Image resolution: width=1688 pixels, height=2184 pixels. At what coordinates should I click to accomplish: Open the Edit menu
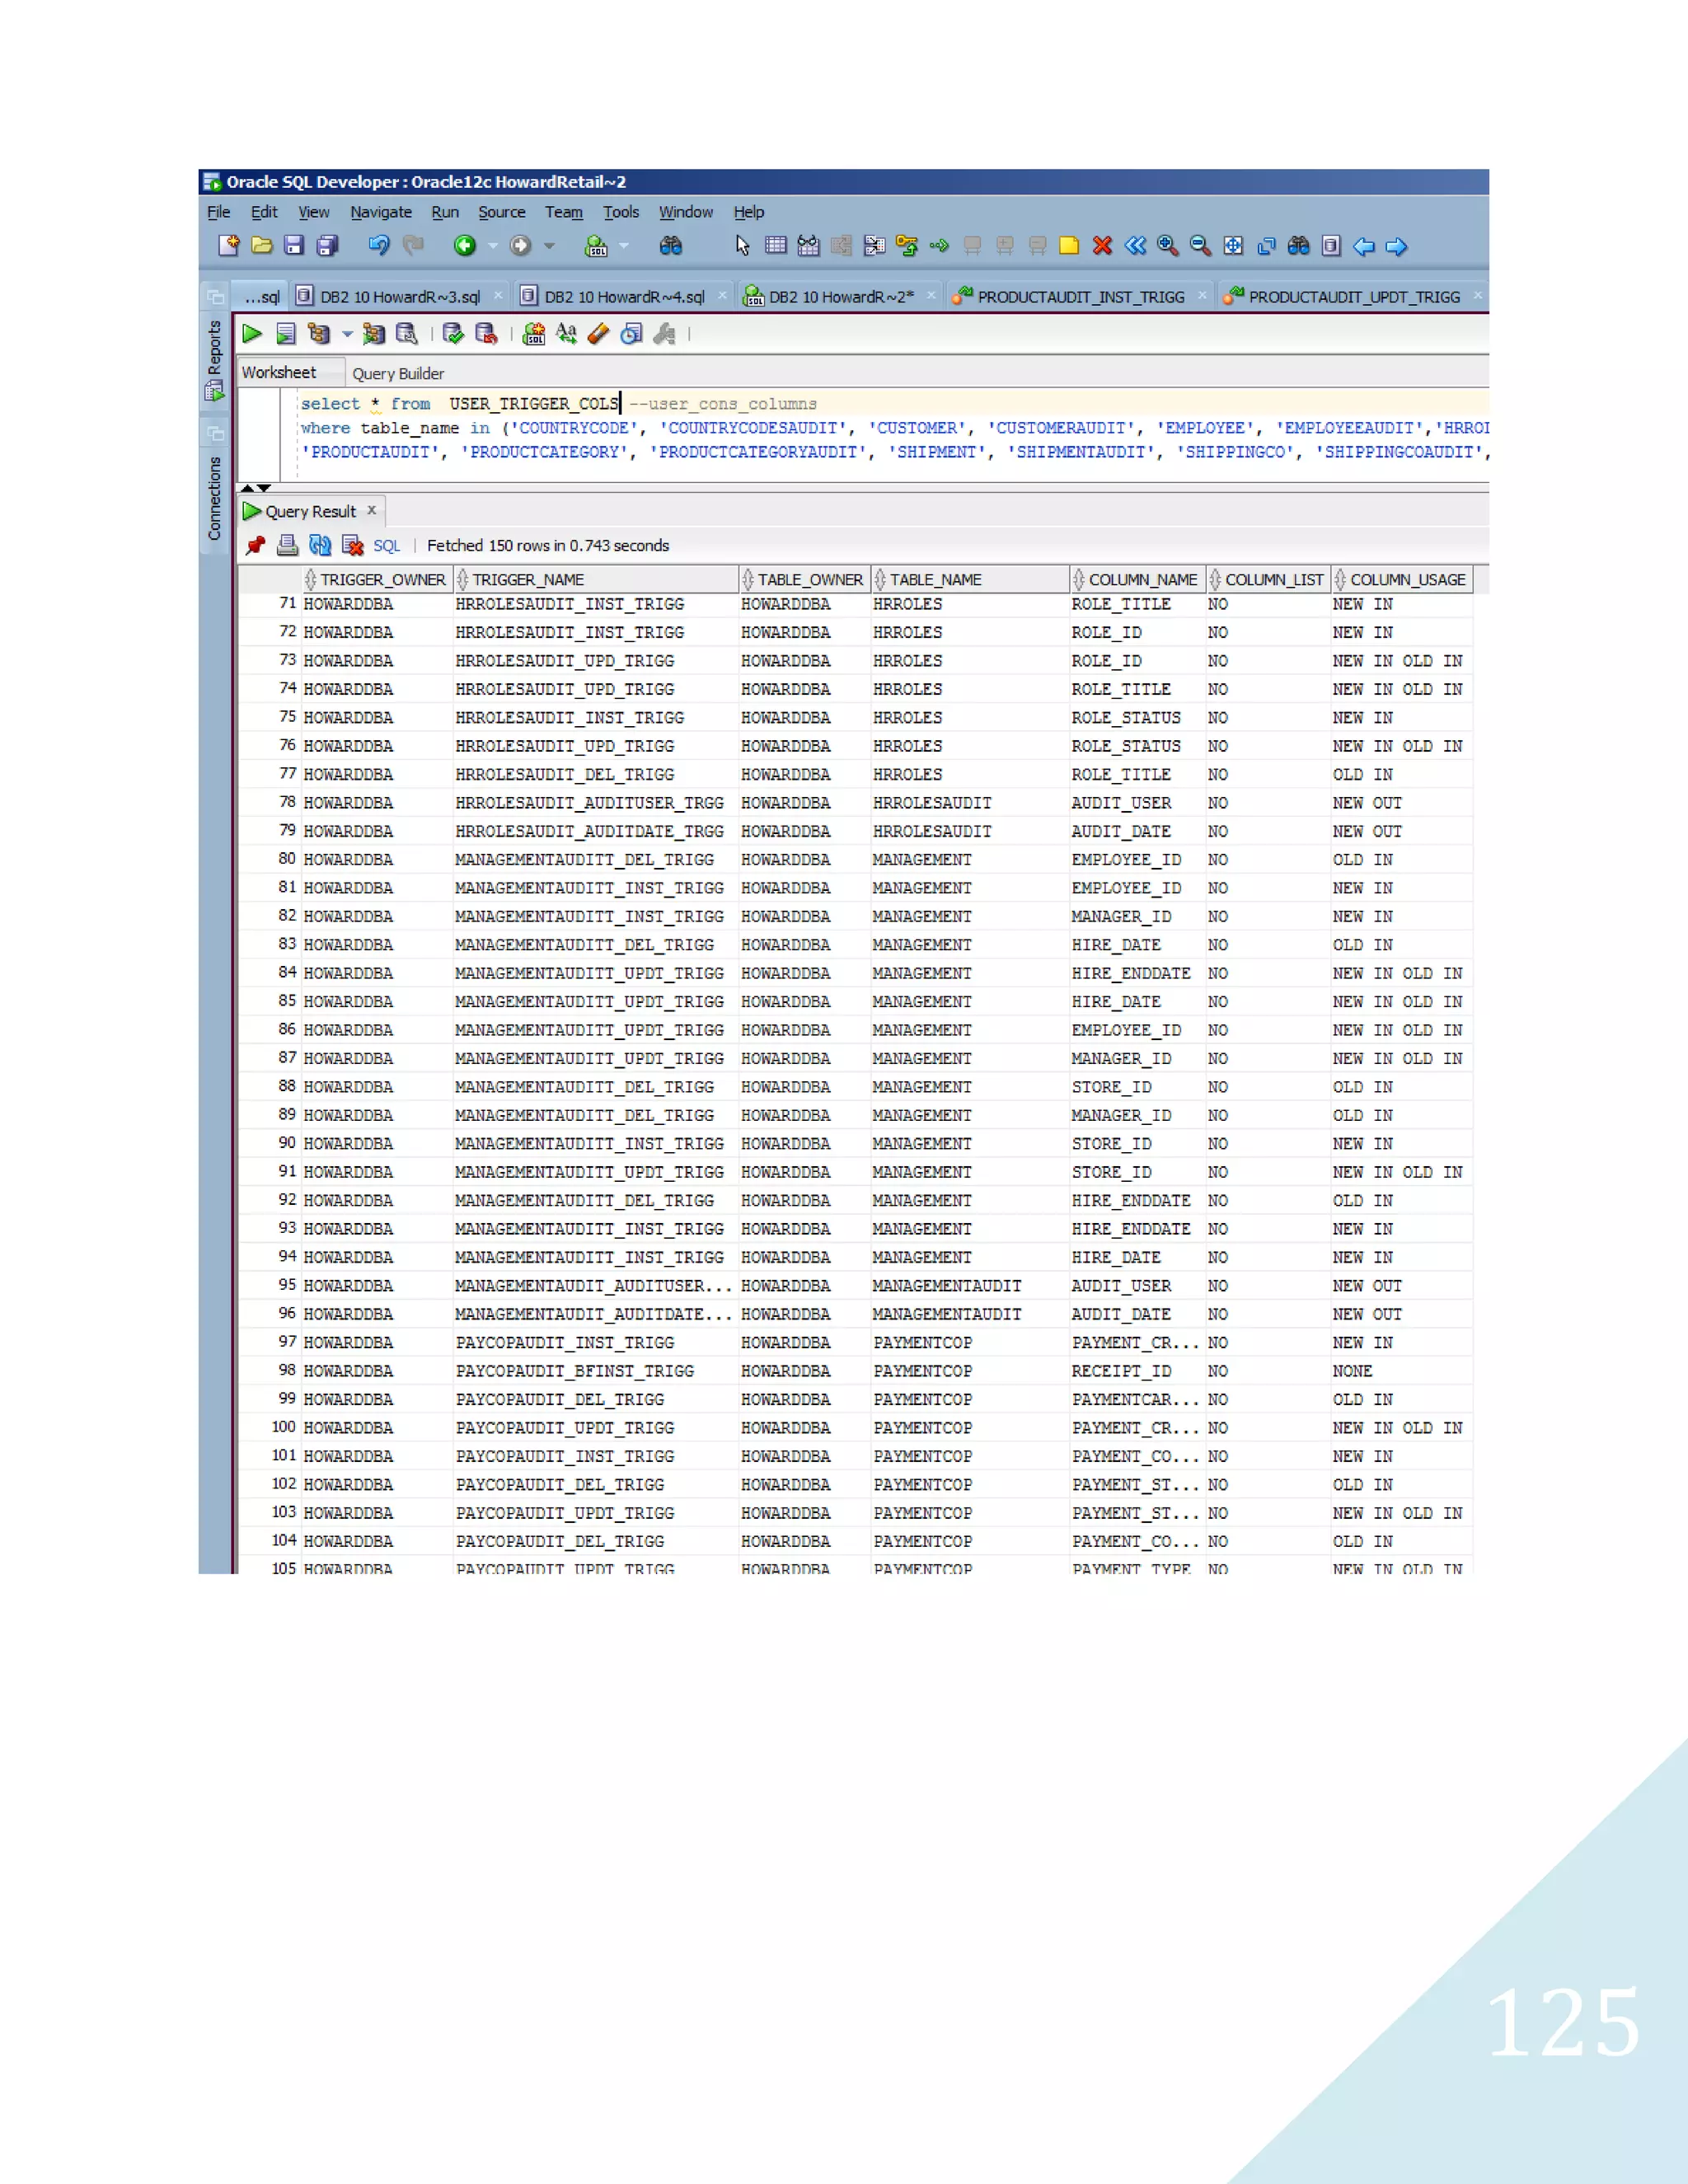point(264,212)
